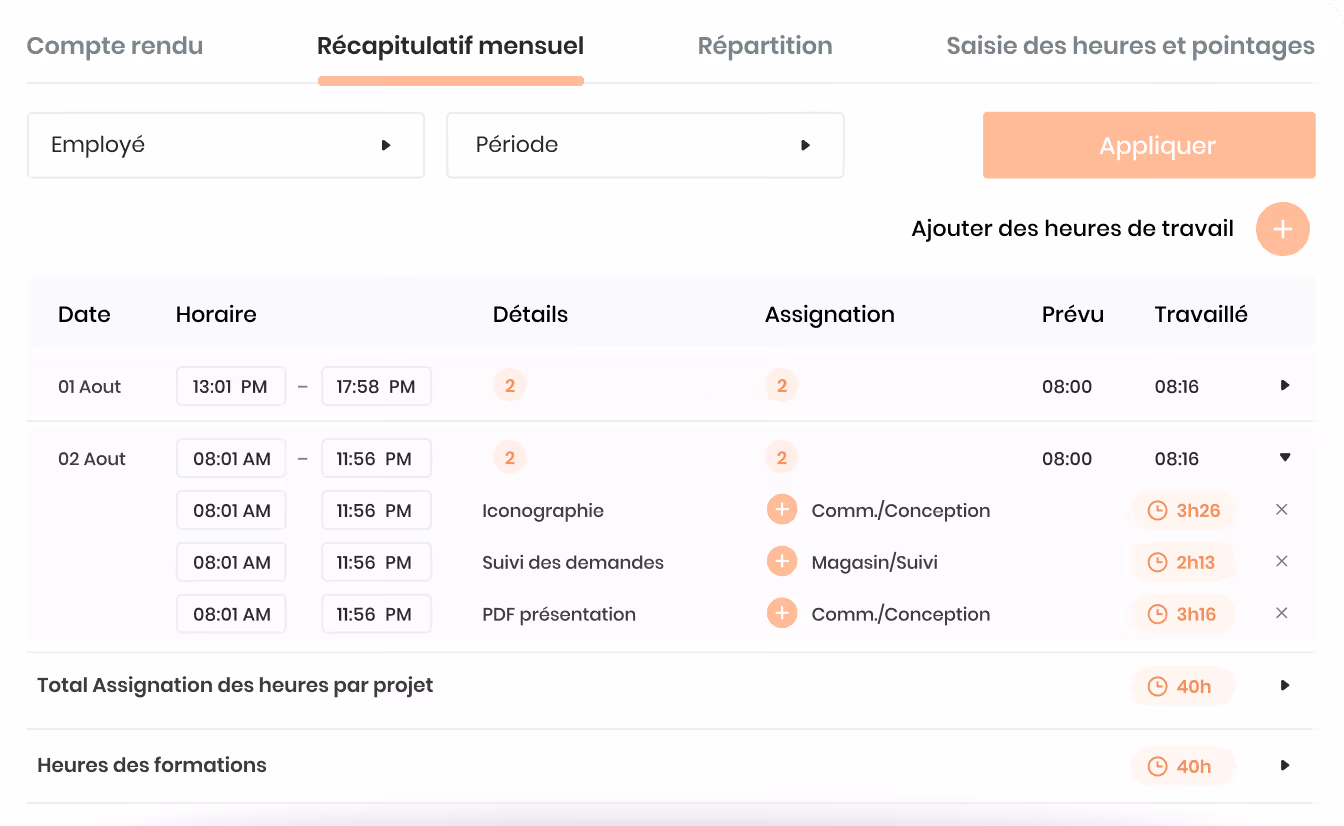
Task: Edit the PDF présentation start time
Action: point(231,615)
